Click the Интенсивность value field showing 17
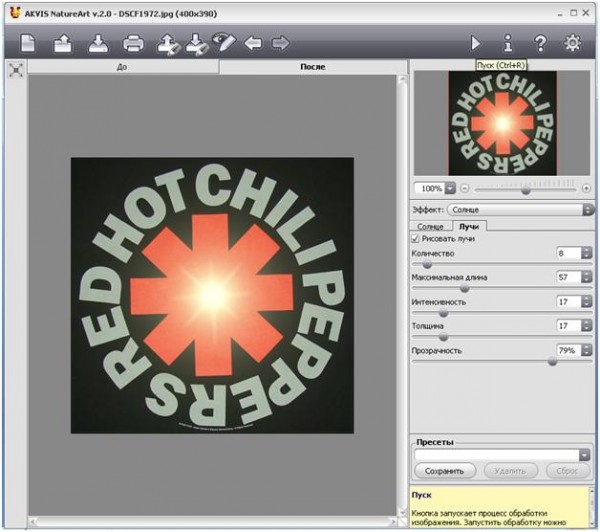 click(x=569, y=302)
